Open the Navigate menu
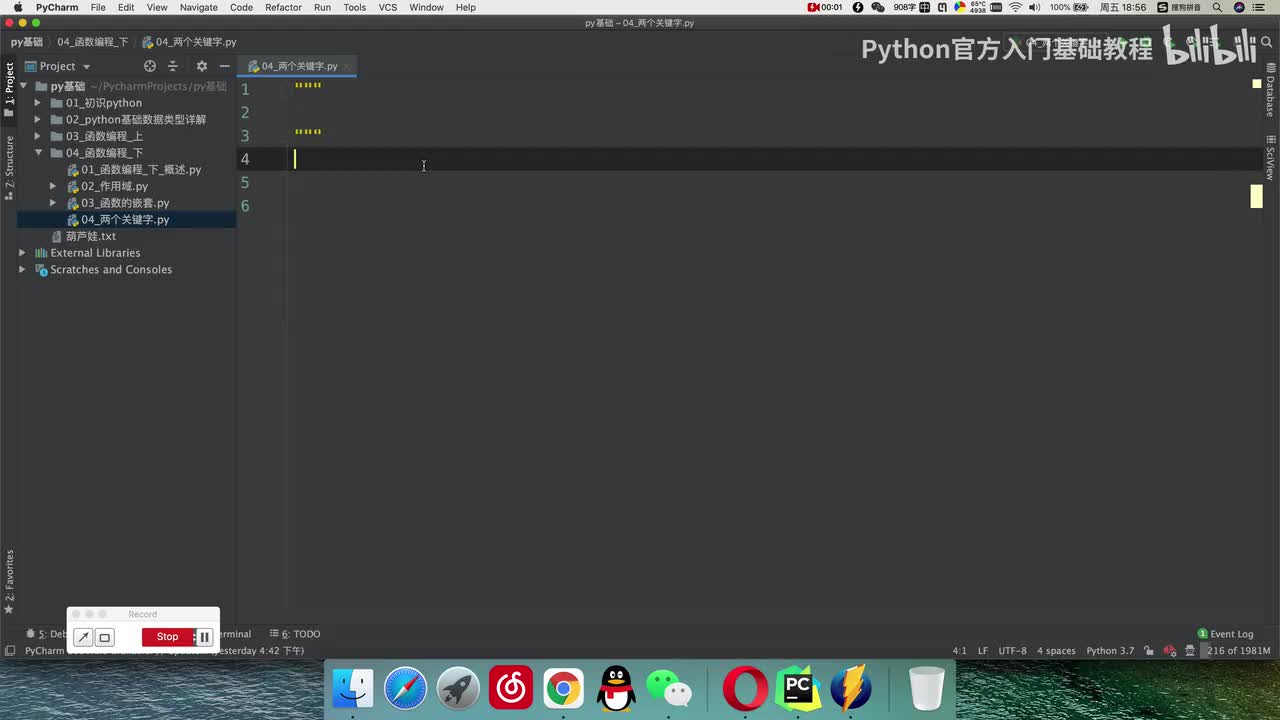The height and width of the screenshot is (720, 1280). click(198, 7)
